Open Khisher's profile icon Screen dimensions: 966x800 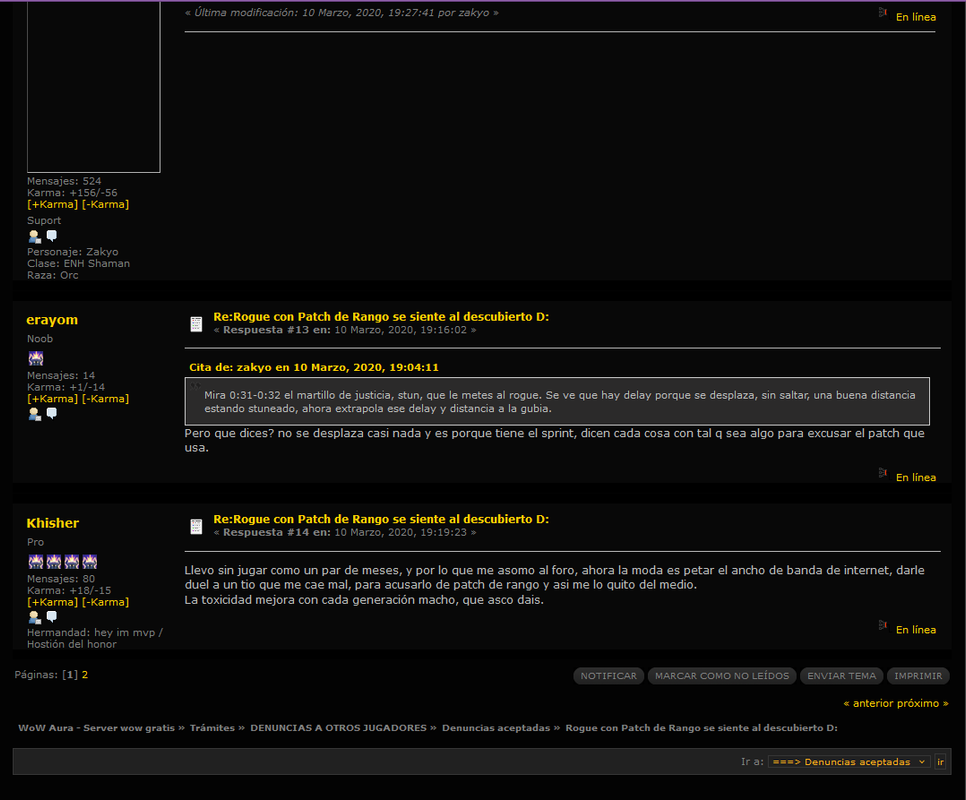coord(34,618)
